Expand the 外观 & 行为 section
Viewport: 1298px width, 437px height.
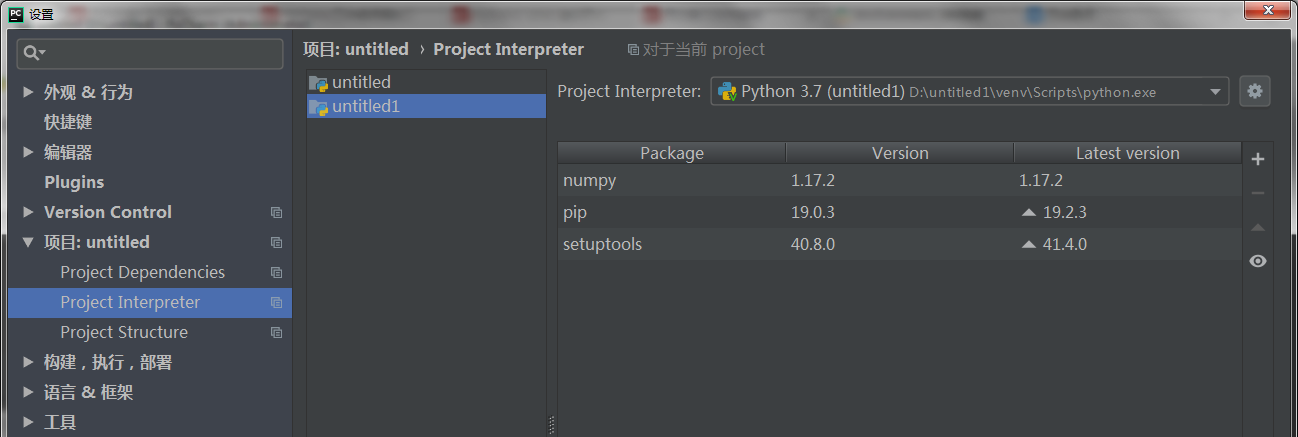click(x=27, y=92)
